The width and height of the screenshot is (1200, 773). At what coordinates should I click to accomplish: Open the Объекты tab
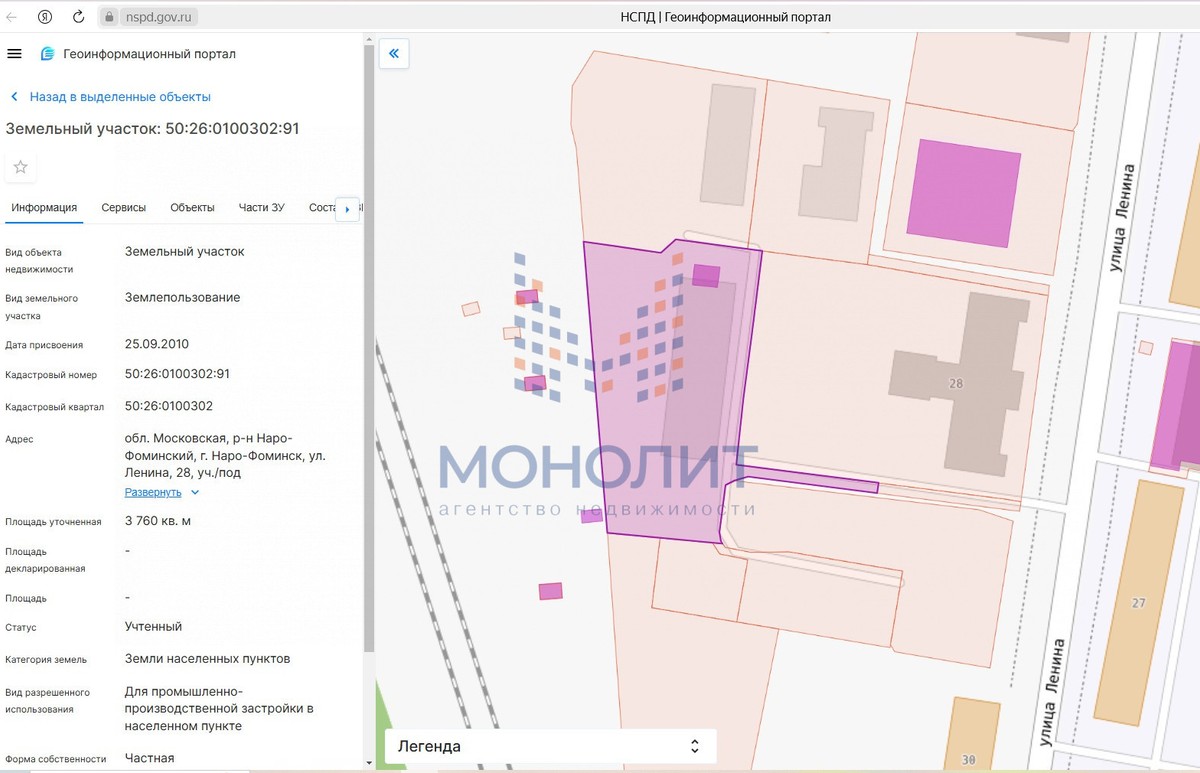click(192, 208)
